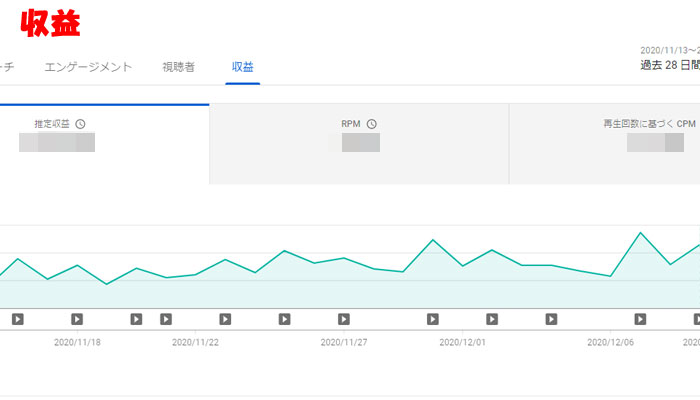The width and height of the screenshot is (700, 400).
Task: Click the 2020/12/06 axis date label
Action: [610, 342]
